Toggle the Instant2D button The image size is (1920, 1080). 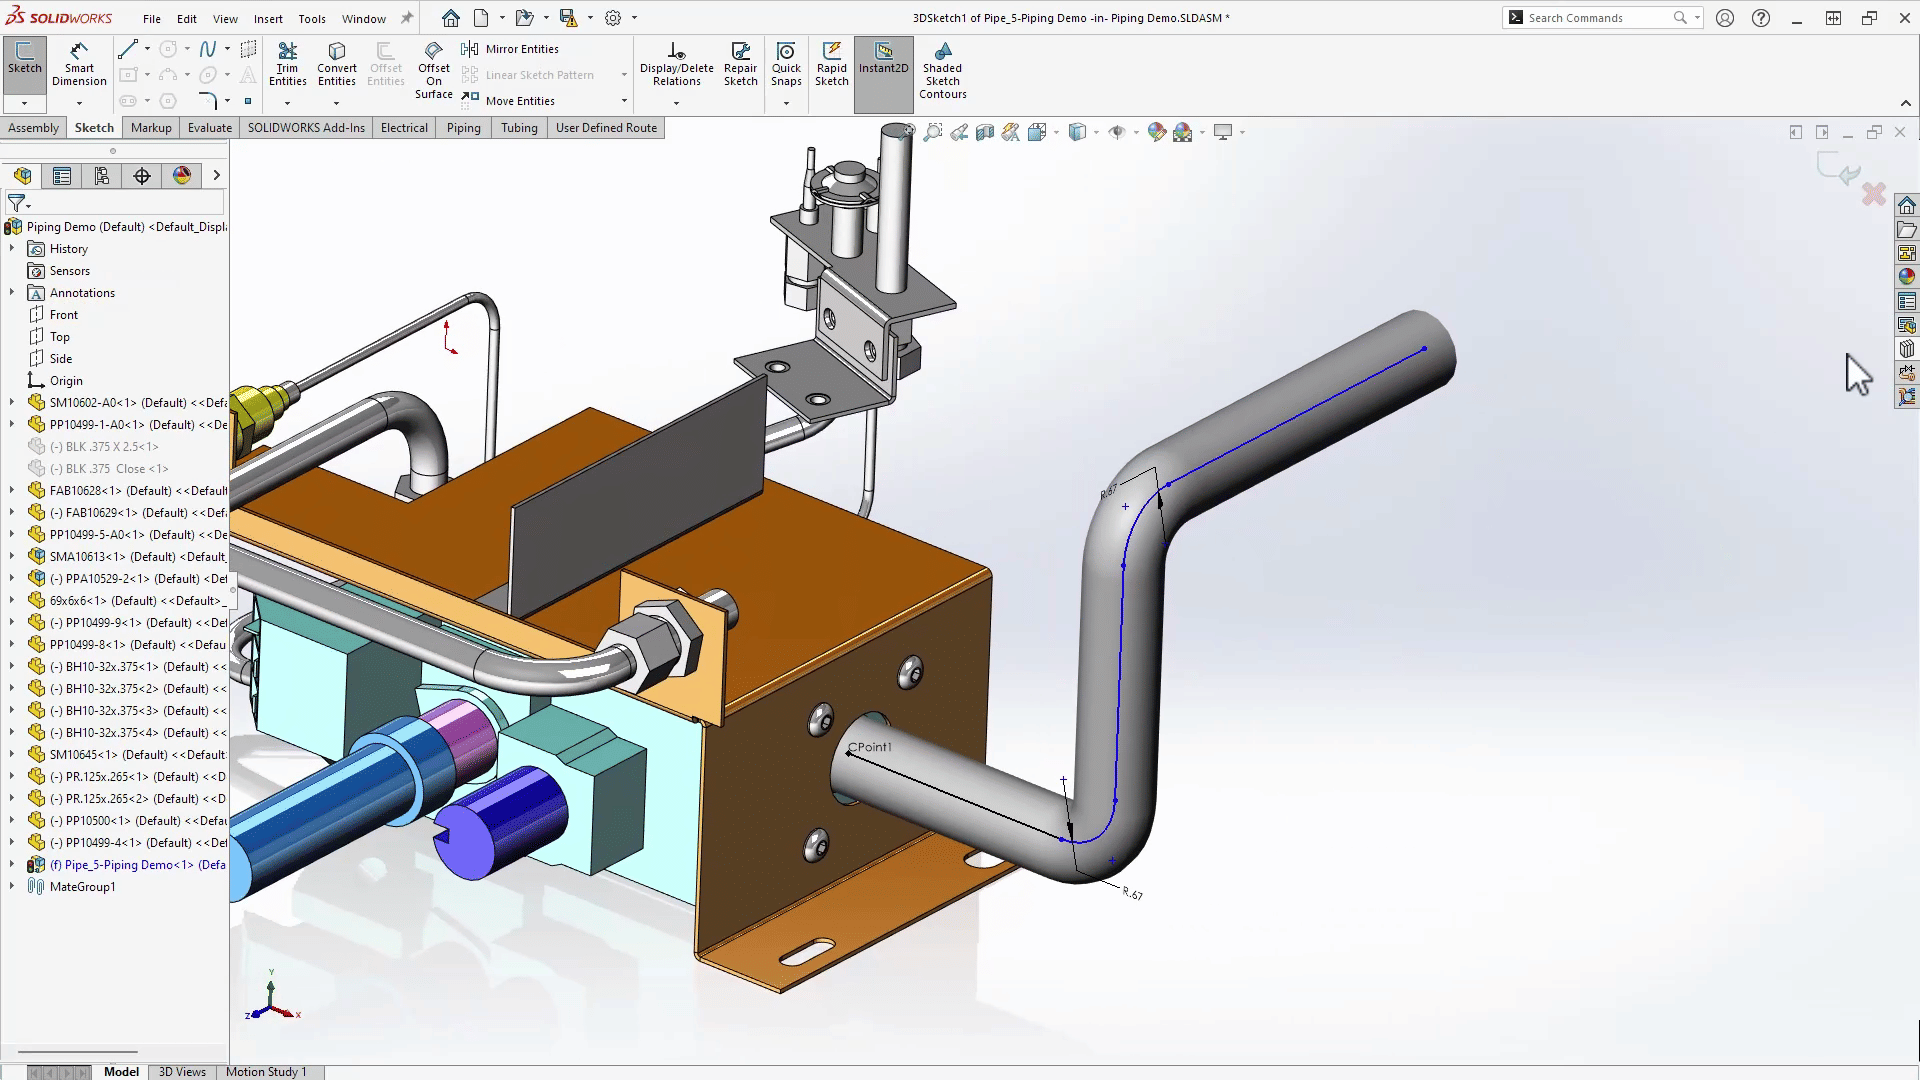pos(883,58)
